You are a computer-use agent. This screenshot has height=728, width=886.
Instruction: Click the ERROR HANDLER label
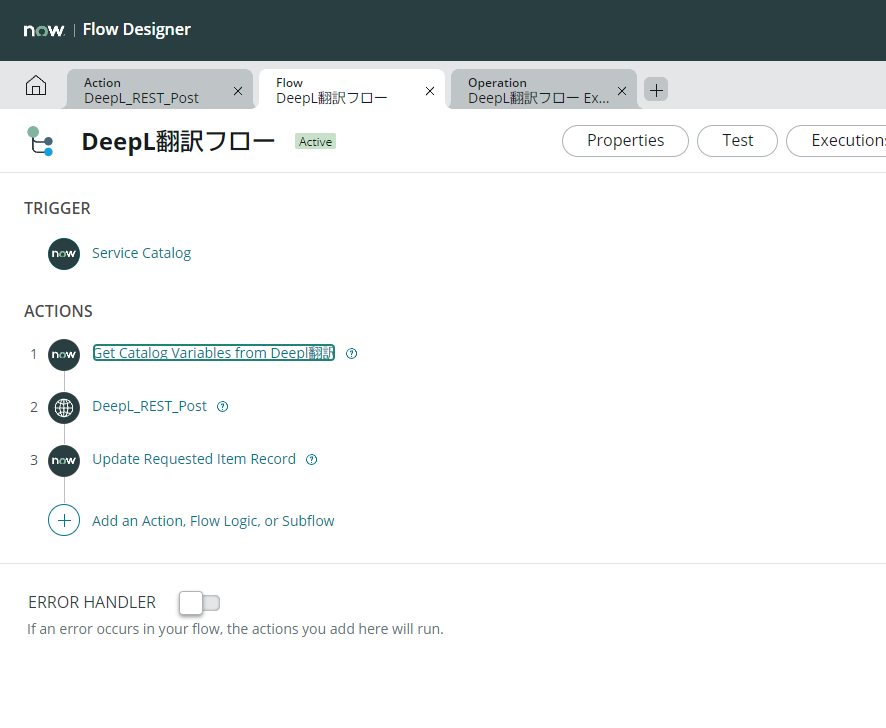(x=92, y=603)
